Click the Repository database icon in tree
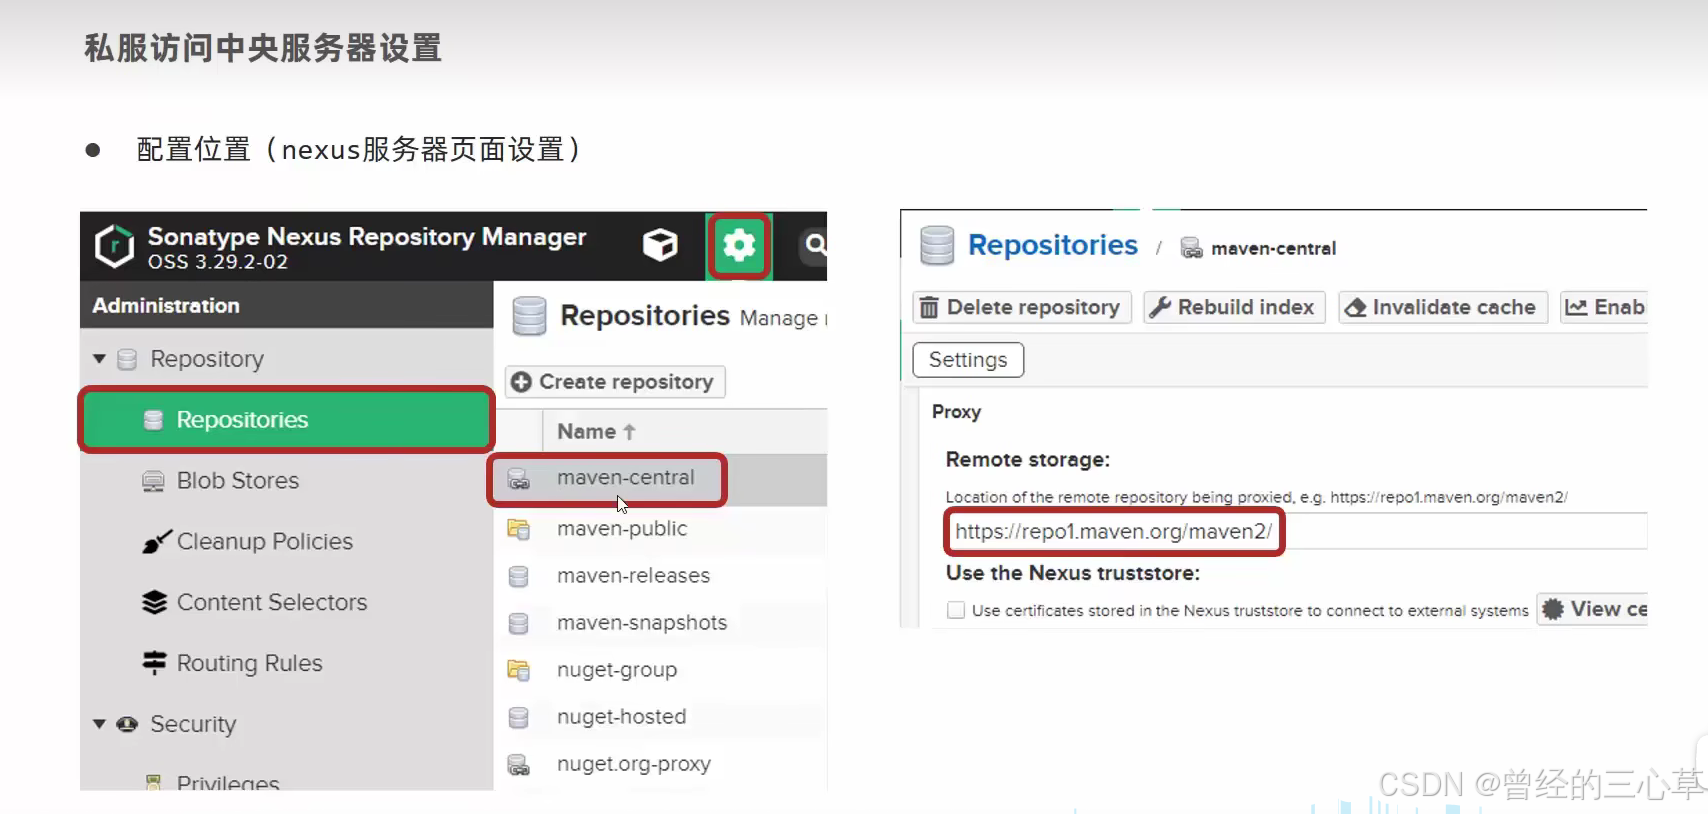 [127, 359]
